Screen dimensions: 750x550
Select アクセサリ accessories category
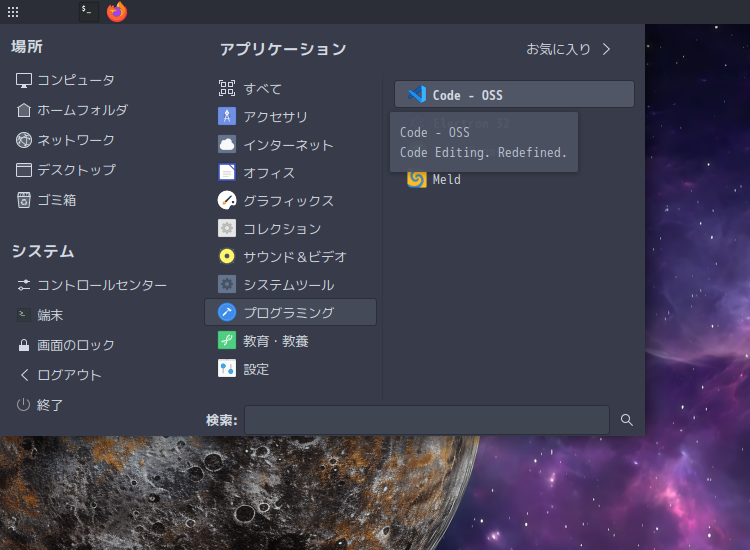[x=290, y=116]
